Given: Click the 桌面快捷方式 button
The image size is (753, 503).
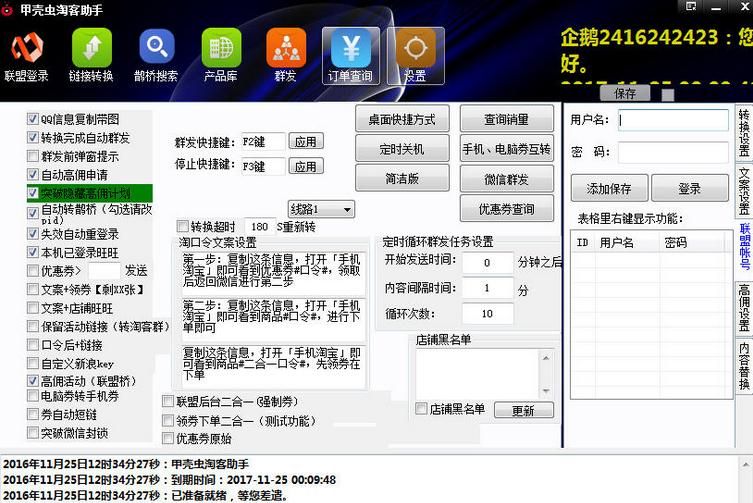Looking at the screenshot, I should click(402, 119).
